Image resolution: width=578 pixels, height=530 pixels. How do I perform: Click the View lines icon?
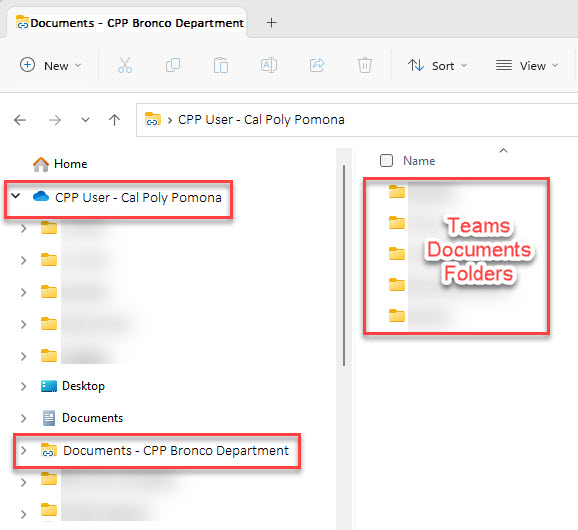click(x=504, y=65)
